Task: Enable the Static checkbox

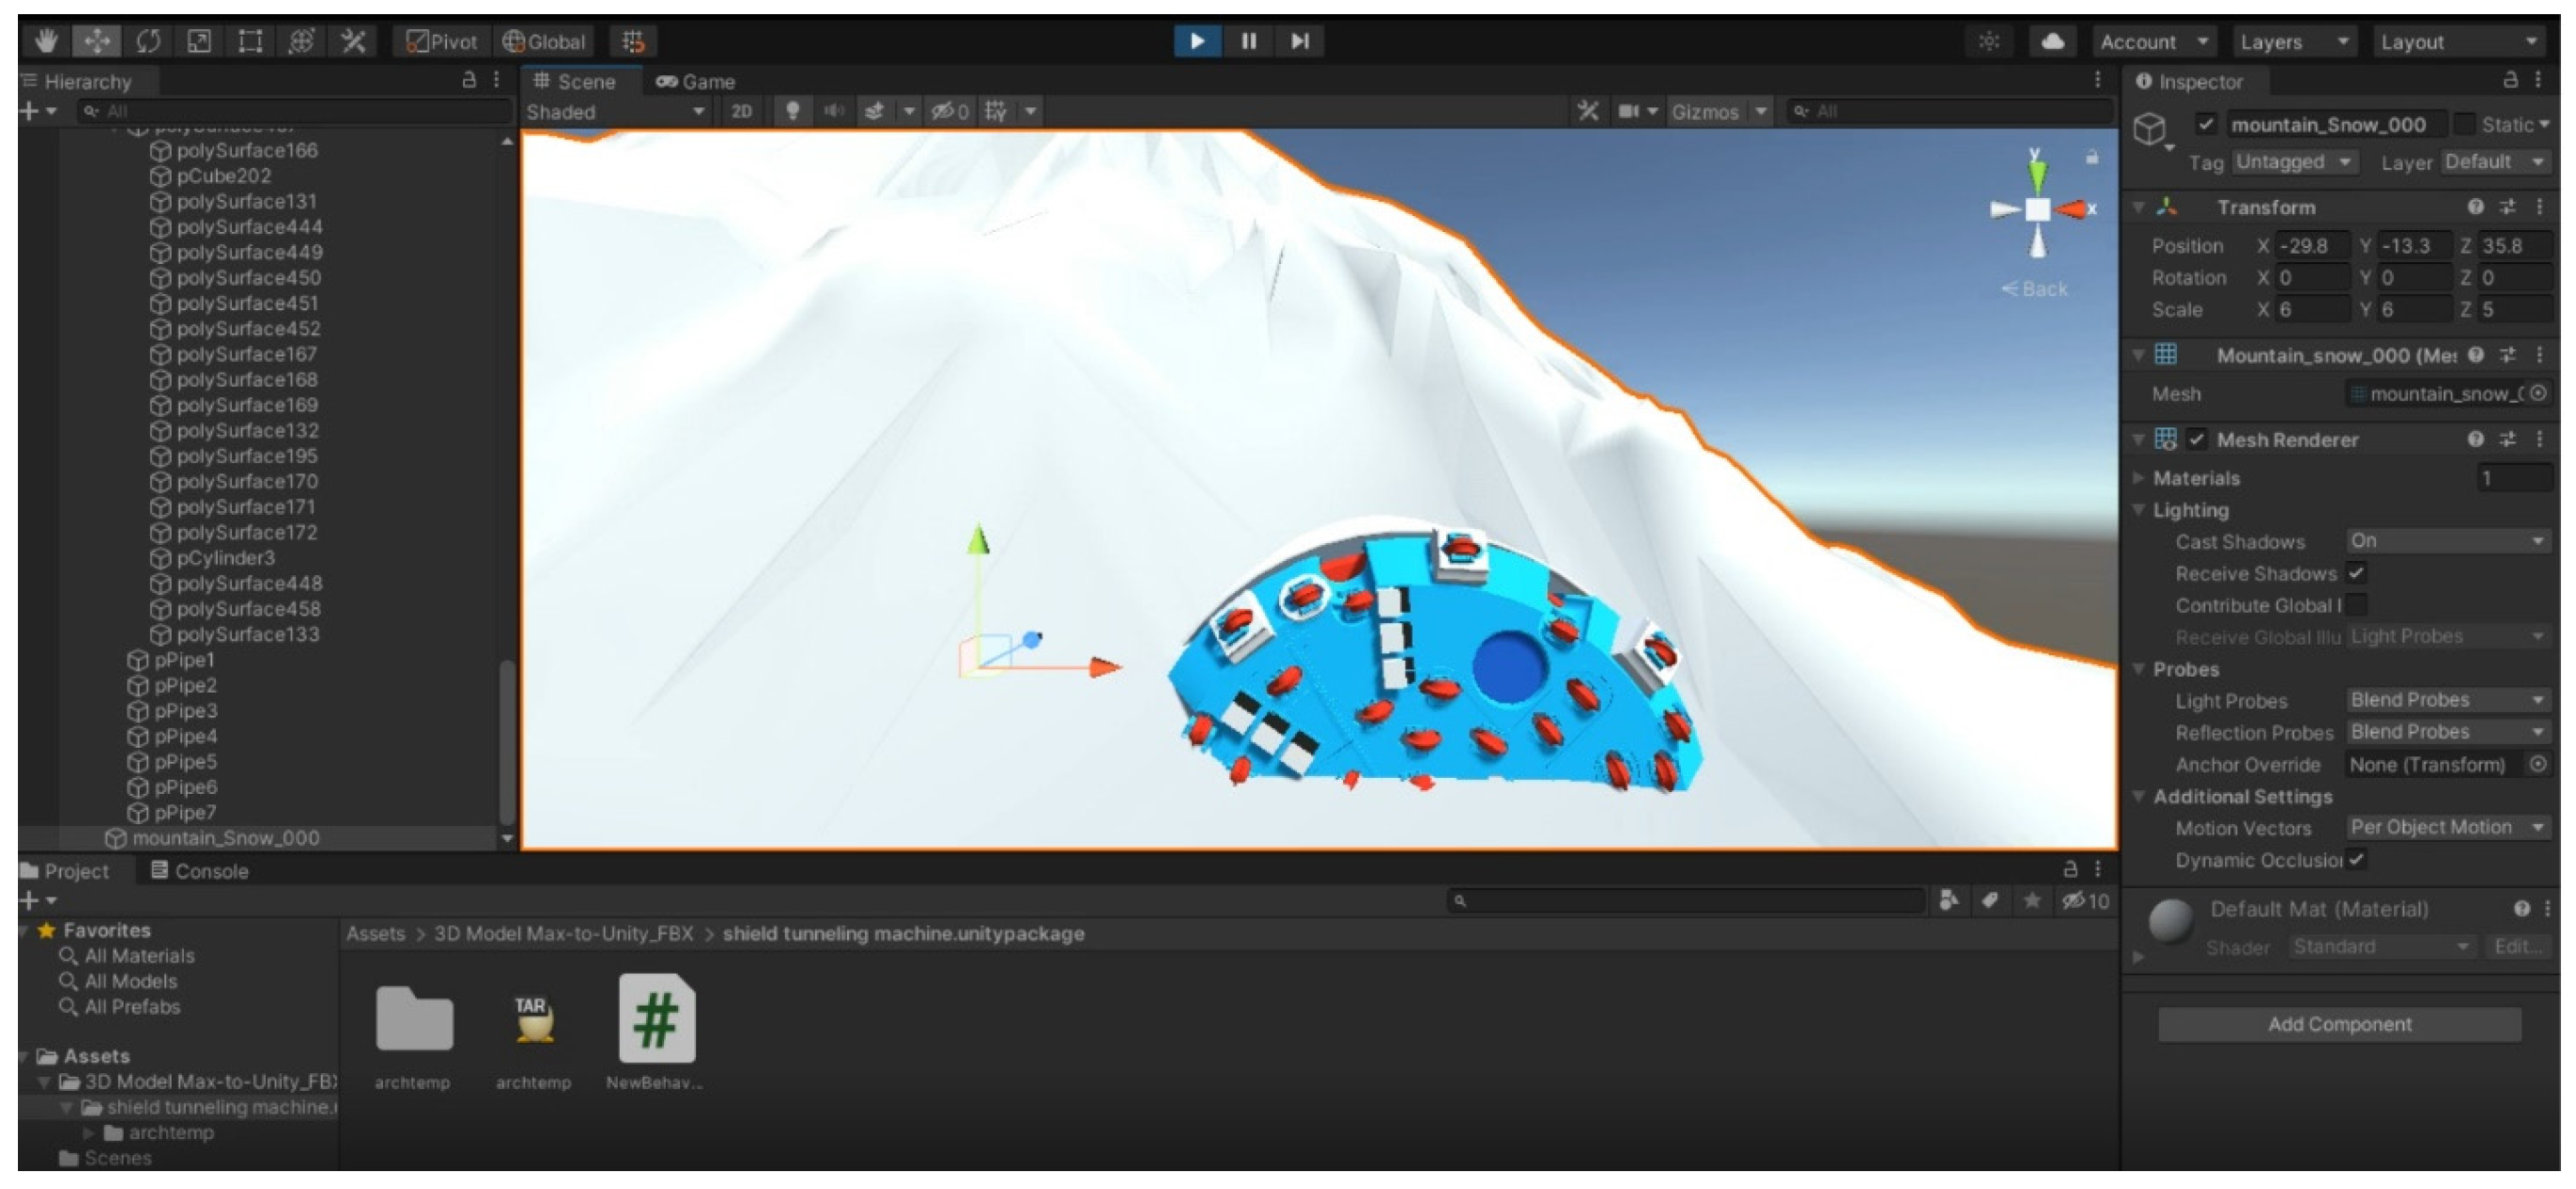Action: coord(2466,124)
